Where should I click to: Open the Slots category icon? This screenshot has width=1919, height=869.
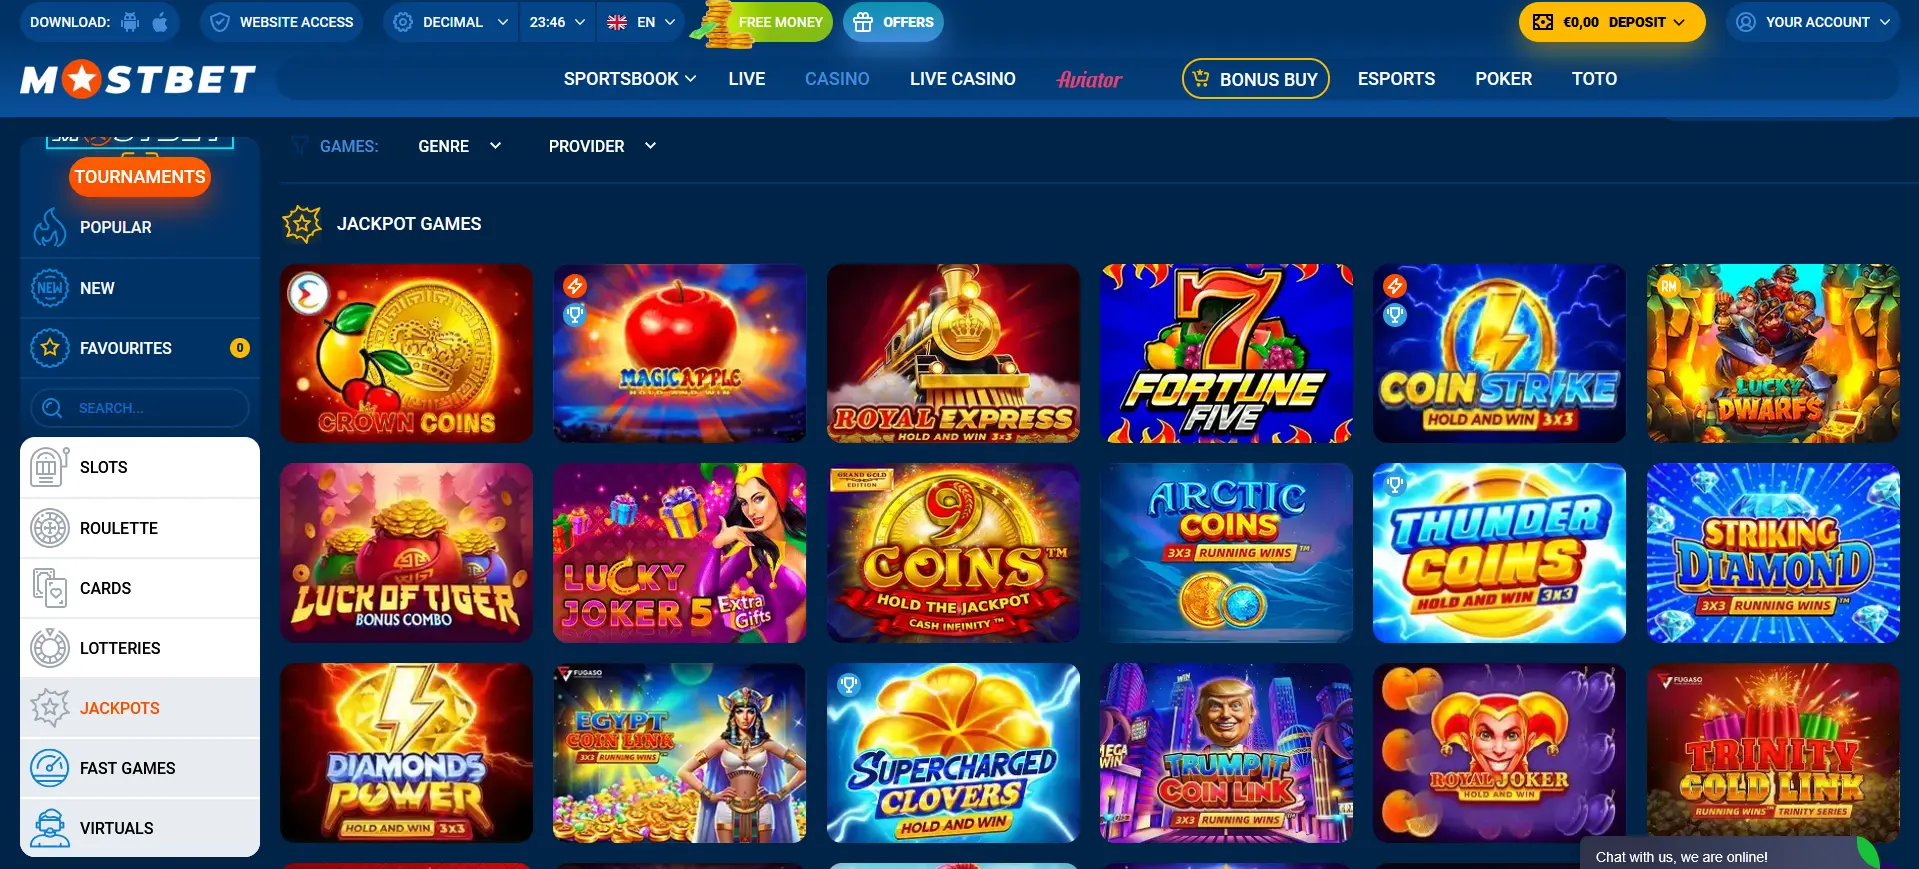[49, 467]
